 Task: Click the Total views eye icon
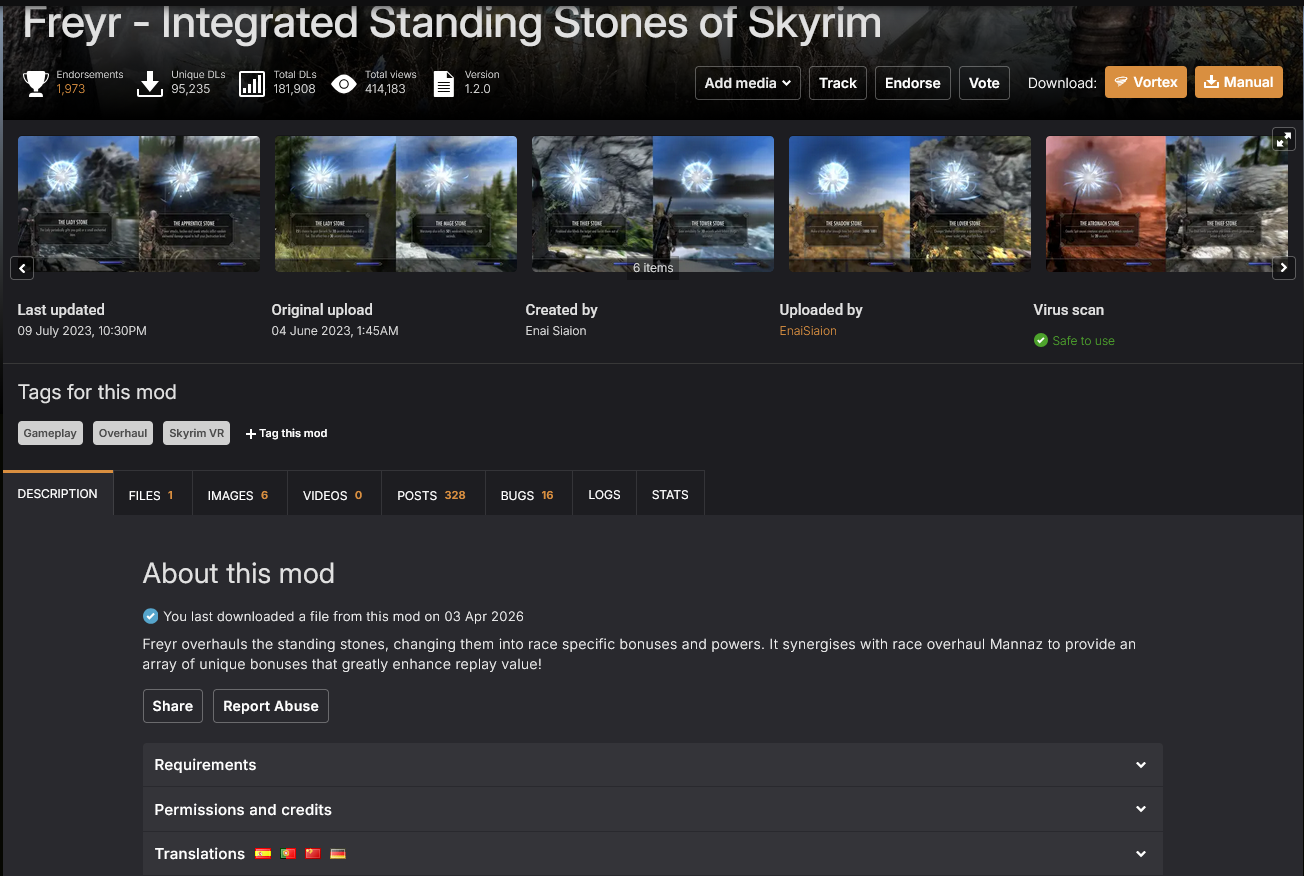point(344,83)
